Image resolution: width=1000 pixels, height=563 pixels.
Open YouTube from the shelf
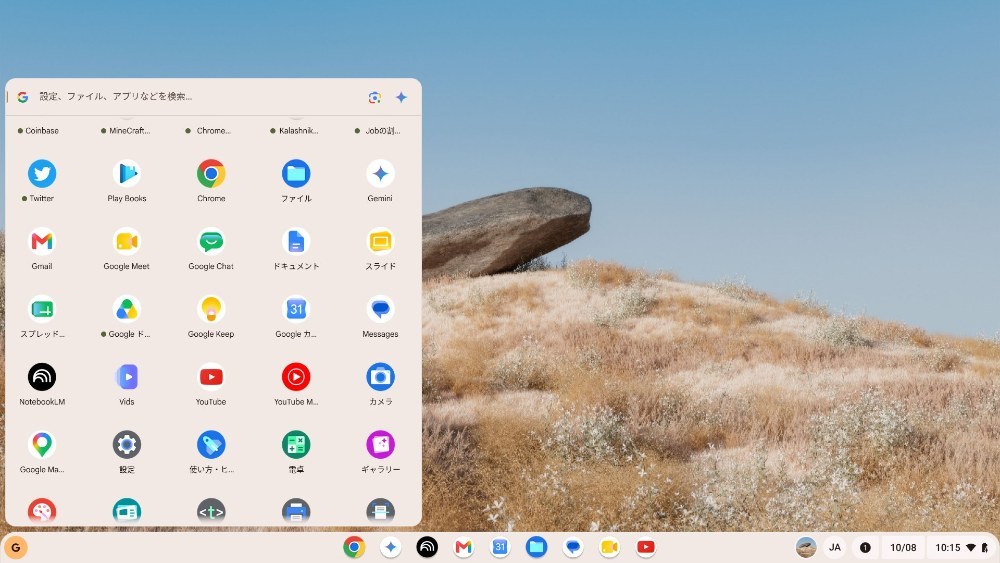click(645, 547)
